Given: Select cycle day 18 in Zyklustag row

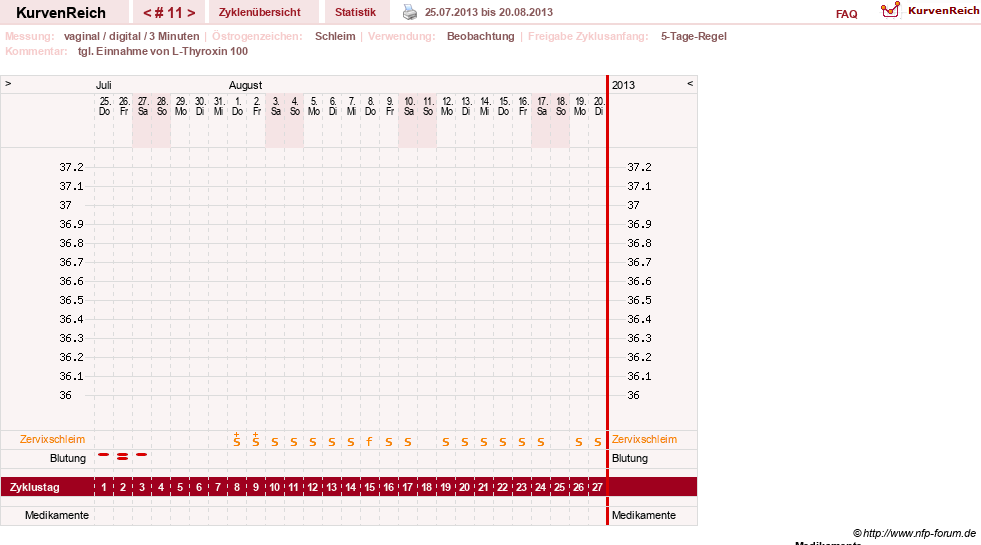Looking at the screenshot, I should pos(427,487).
